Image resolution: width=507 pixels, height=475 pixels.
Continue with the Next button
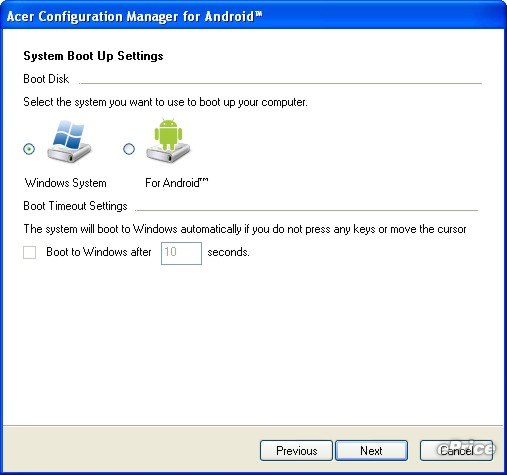(x=371, y=451)
